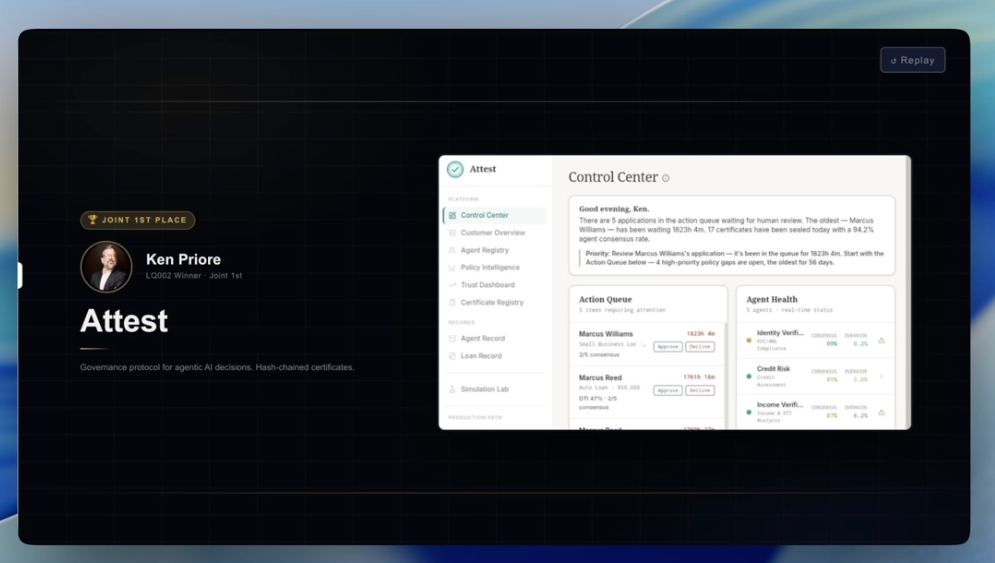This screenshot has height=563, width=995.
Task: Click the green status dot for Credit Risk
Action: (x=749, y=376)
